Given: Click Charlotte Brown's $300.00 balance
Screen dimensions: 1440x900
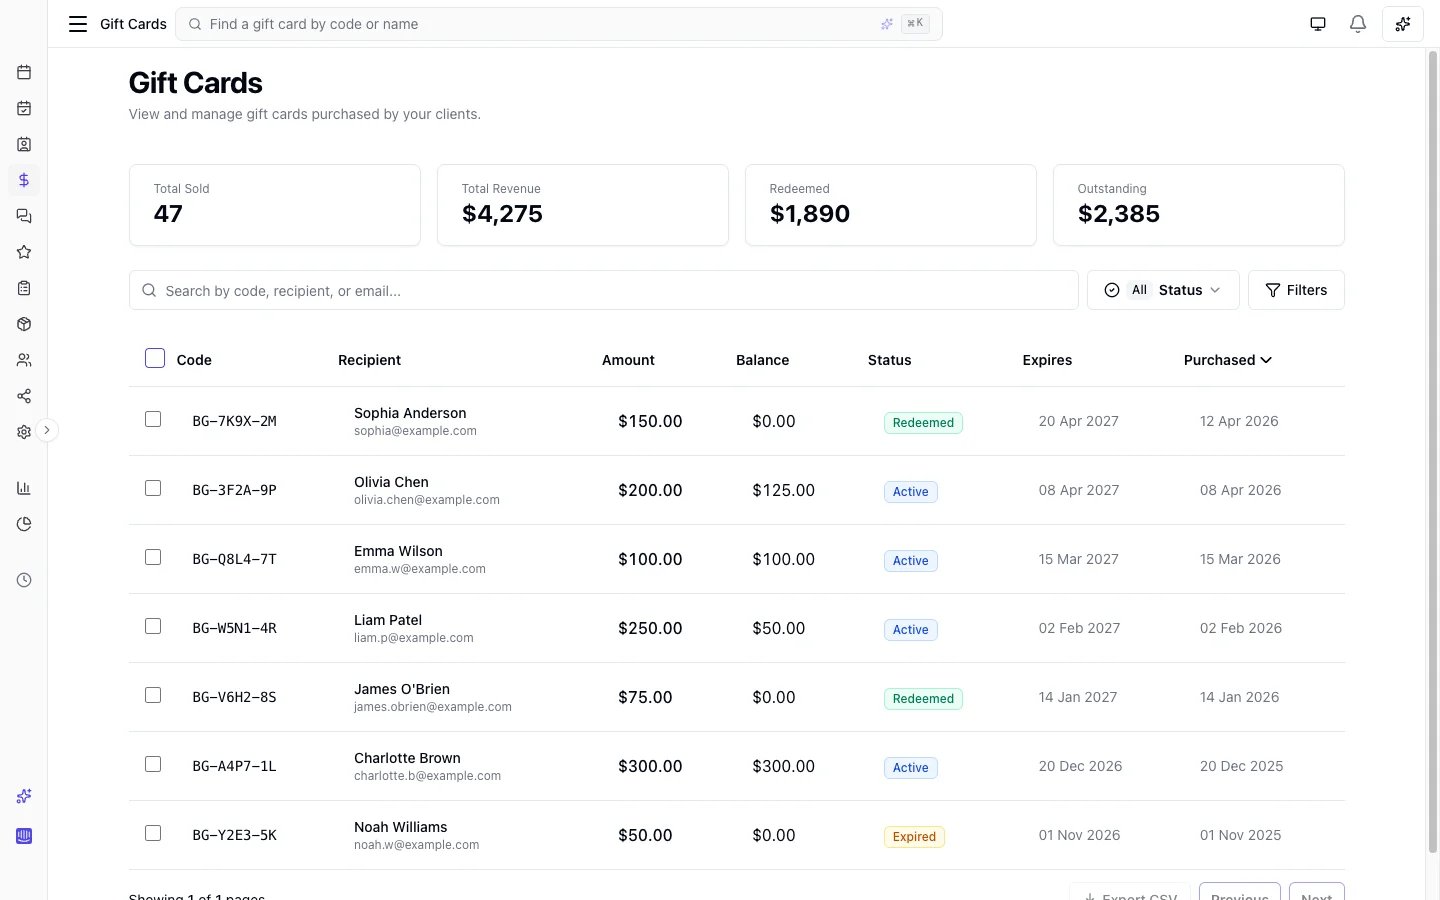Looking at the screenshot, I should coord(783,766).
